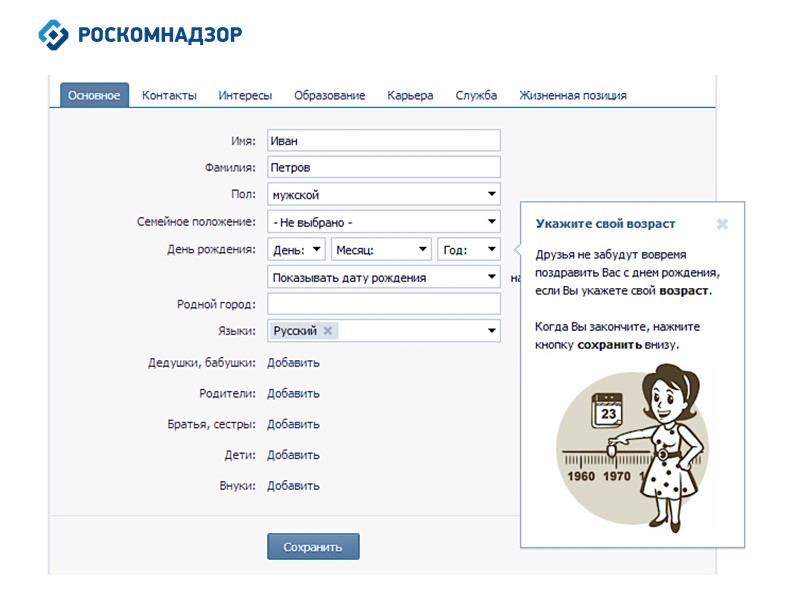Open the Служба tab
This screenshot has width=800, height=600.
[x=476, y=95]
